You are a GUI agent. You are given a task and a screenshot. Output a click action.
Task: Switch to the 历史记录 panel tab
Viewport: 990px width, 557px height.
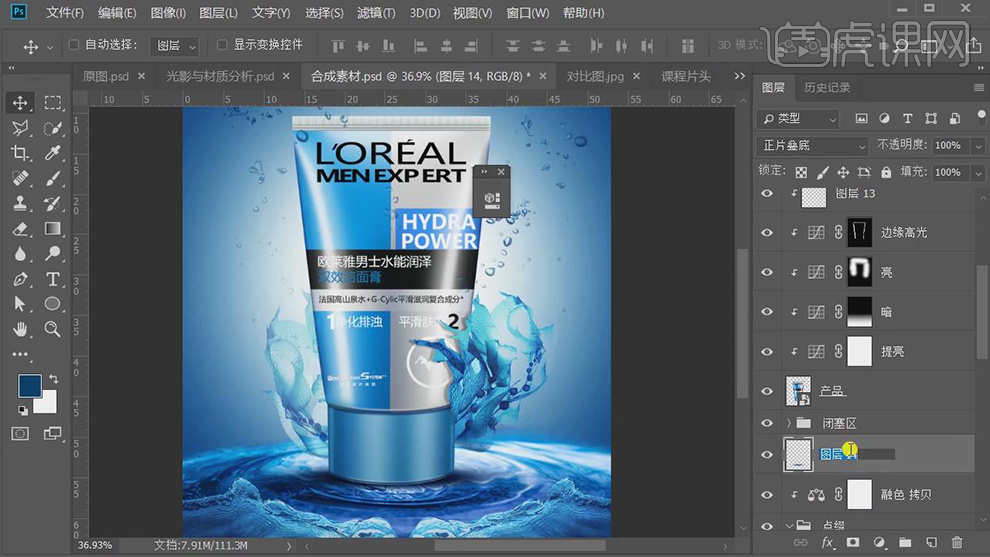point(827,88)
